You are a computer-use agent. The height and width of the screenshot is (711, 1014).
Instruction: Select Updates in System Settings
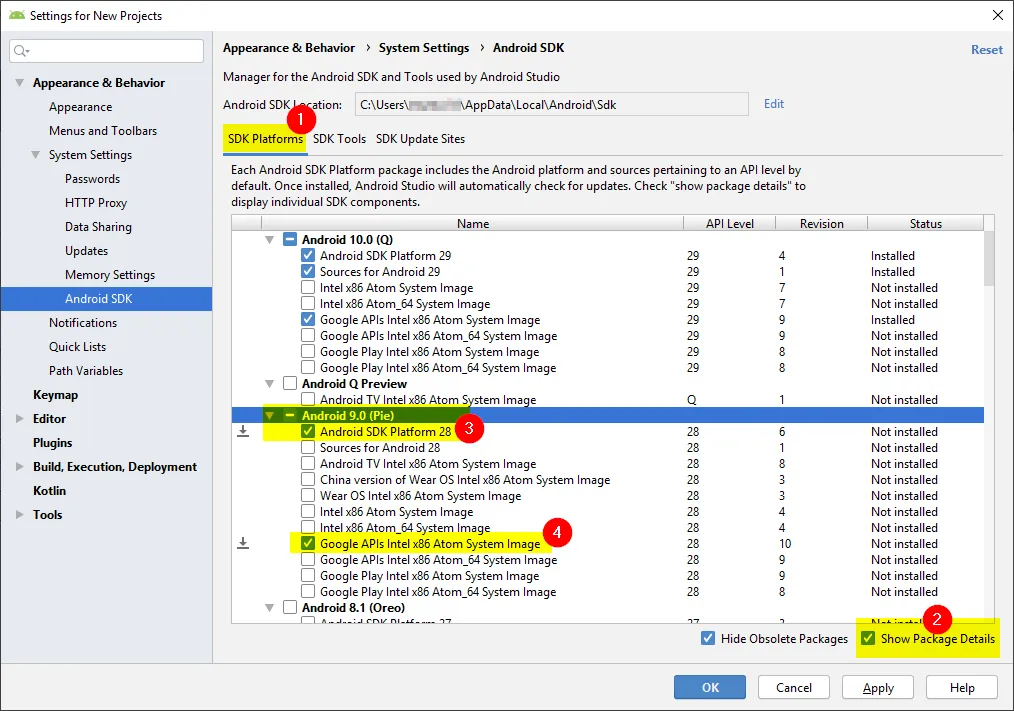coord(87,250)
